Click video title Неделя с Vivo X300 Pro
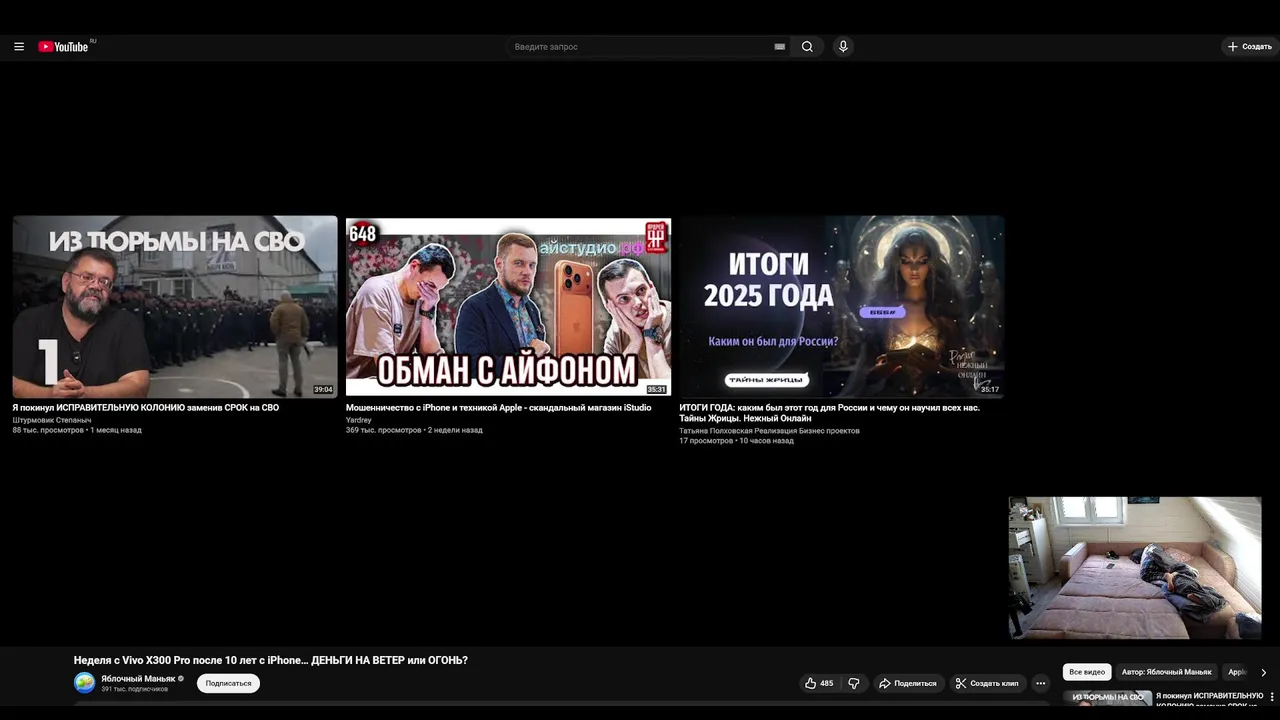Screen dimensions: 1280x720 (x=271, y=660)
